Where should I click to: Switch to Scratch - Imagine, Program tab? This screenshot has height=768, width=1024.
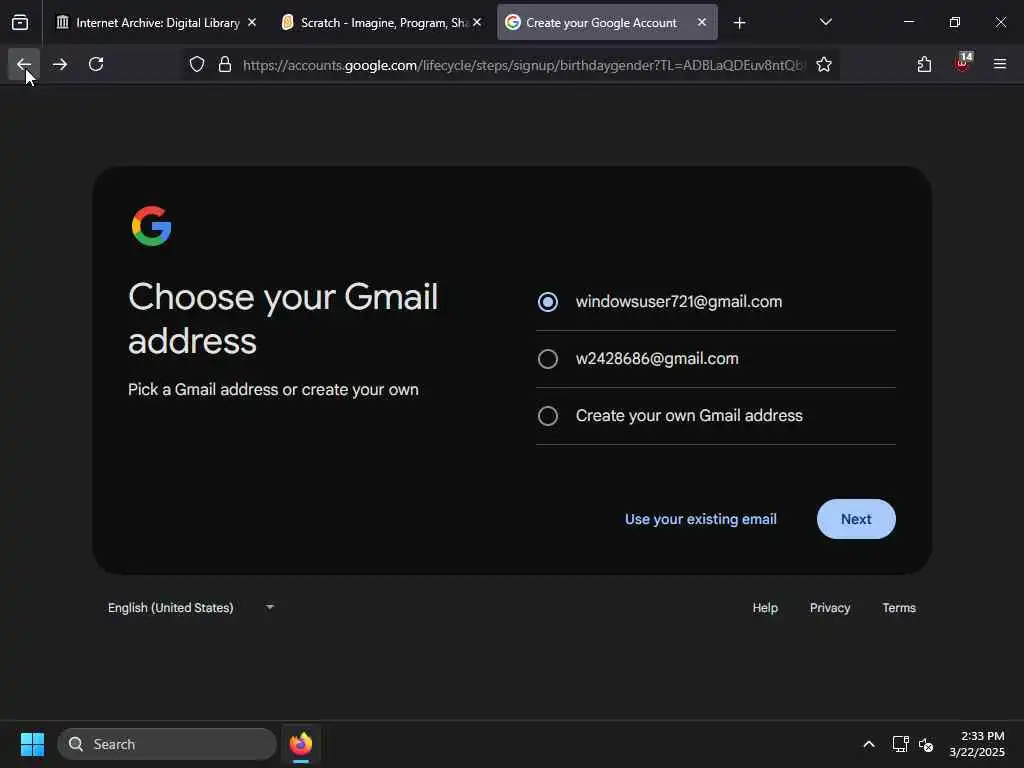(382, 22)
